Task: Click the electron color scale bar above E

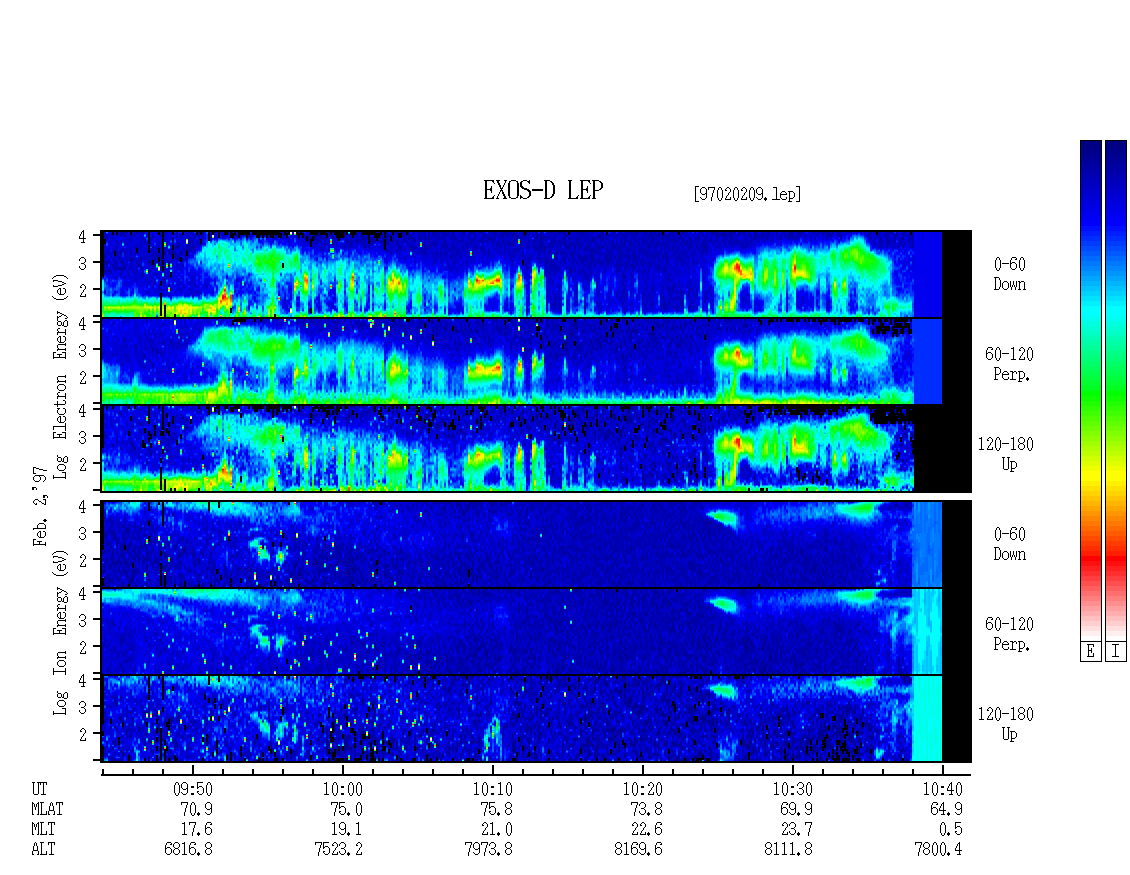Action: pyautogui.click(x=1090, y=390)
